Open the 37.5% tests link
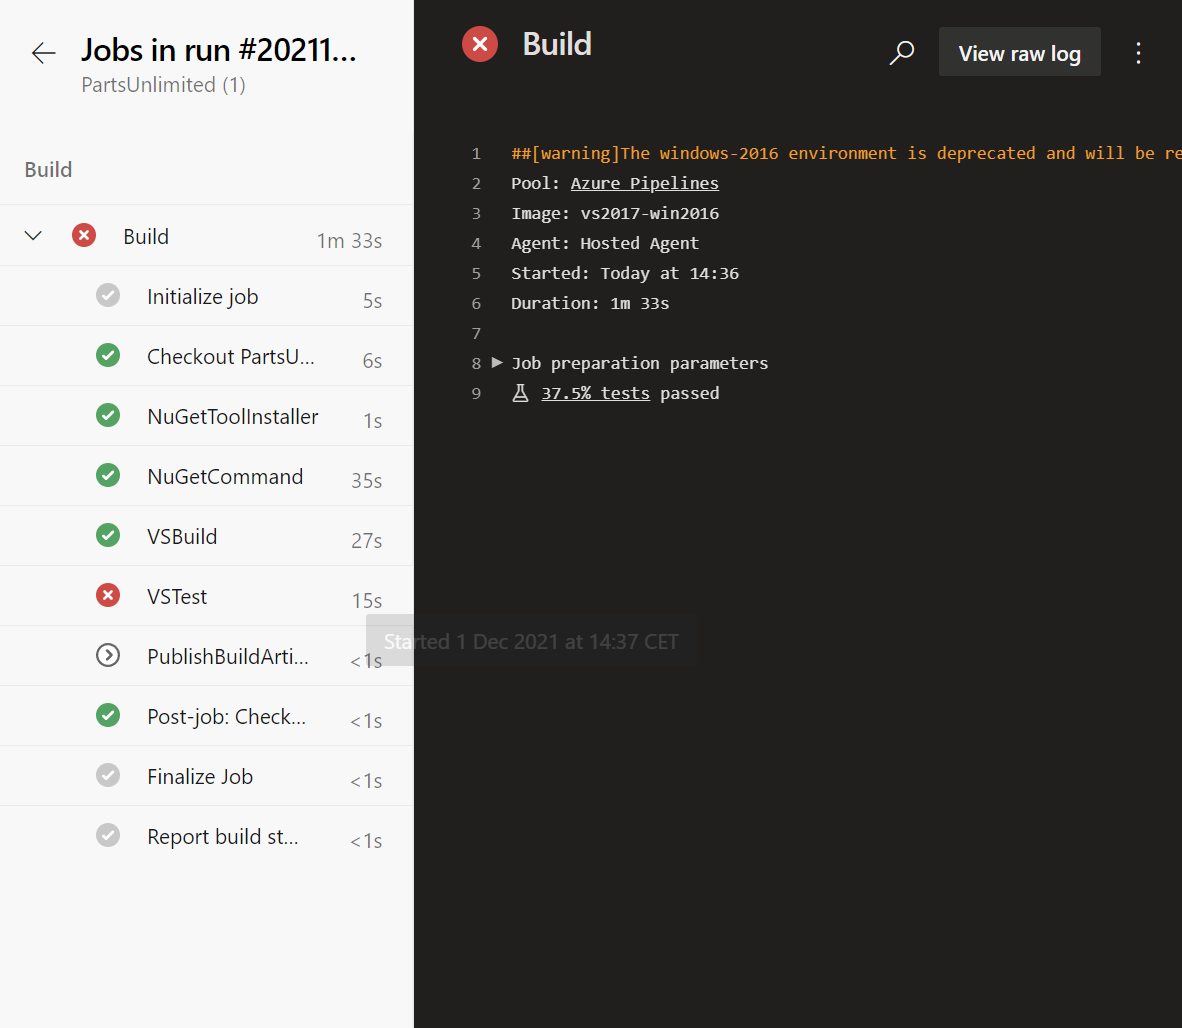 click(596, 393)
